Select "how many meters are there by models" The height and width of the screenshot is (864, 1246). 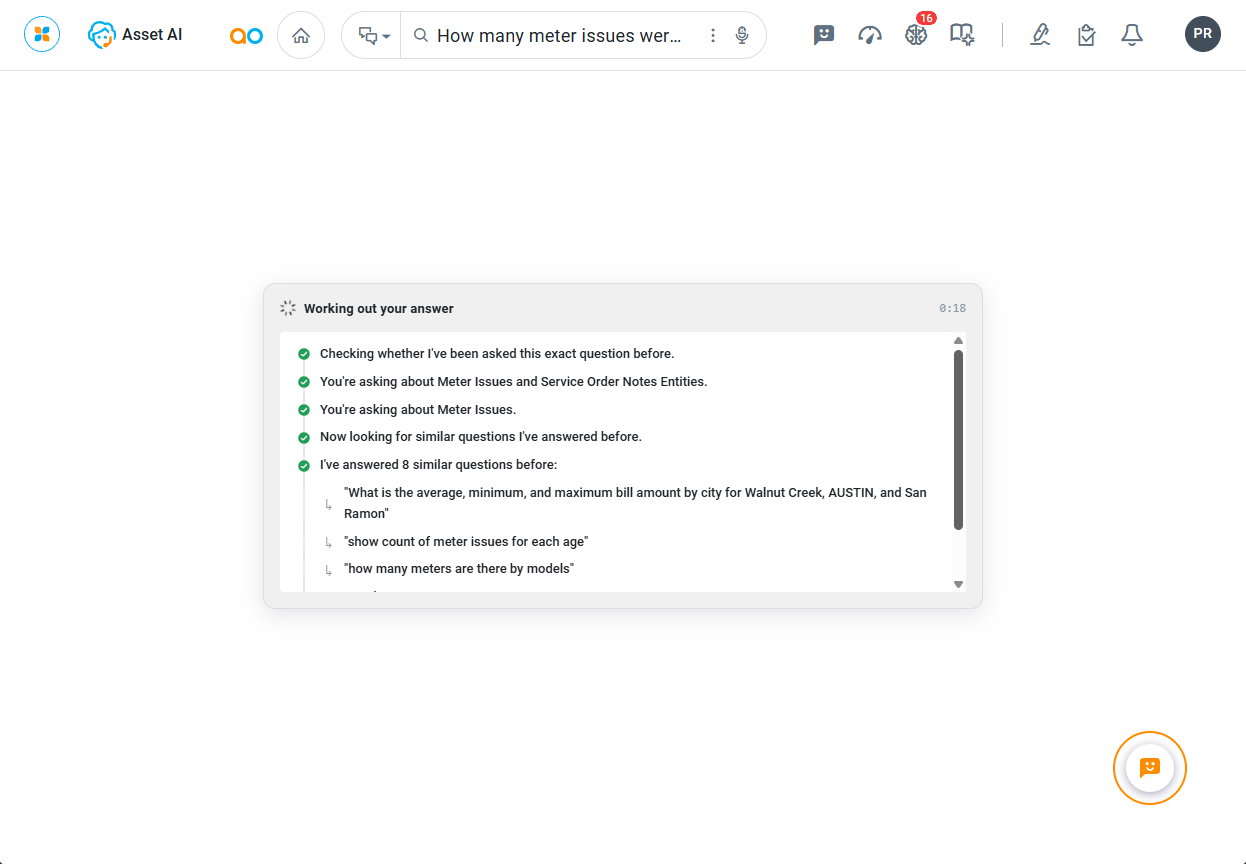click(459, 569)
